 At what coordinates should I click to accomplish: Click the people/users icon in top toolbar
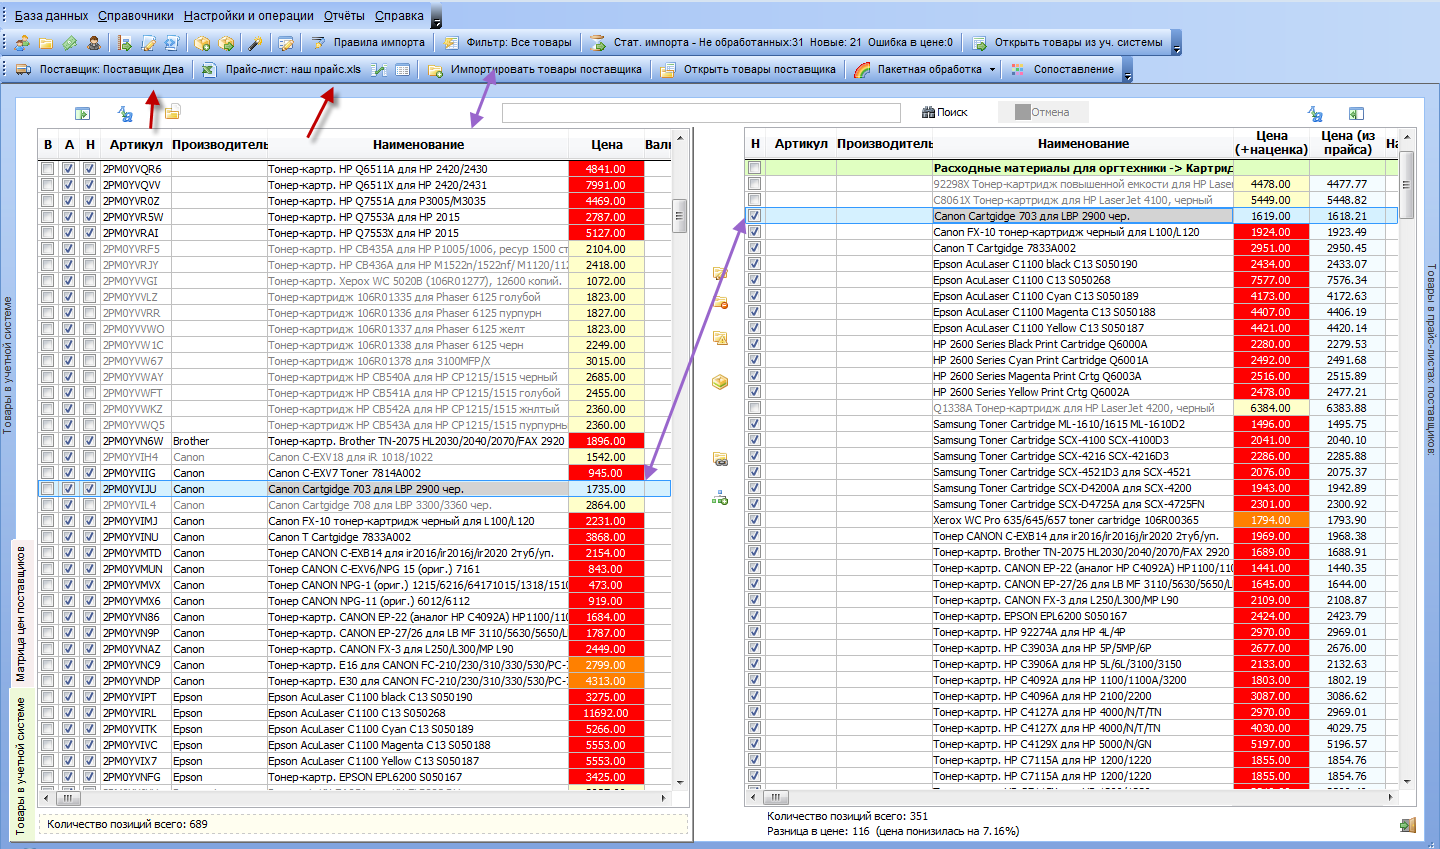(x=21, y=43)
